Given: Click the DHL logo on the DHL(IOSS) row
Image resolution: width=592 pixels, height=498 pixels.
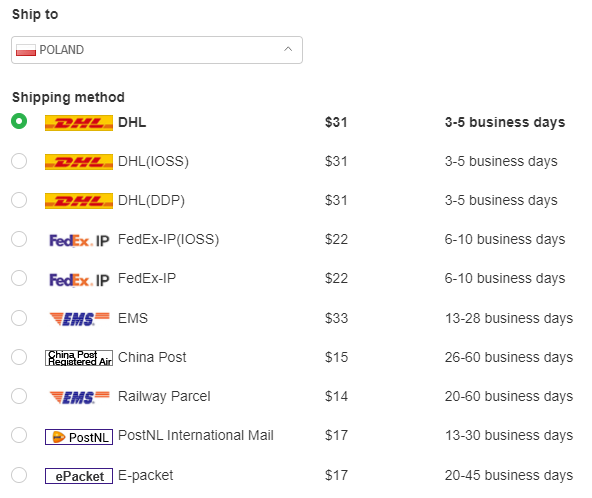Looking at the screenshot, I should coord(79,162).
